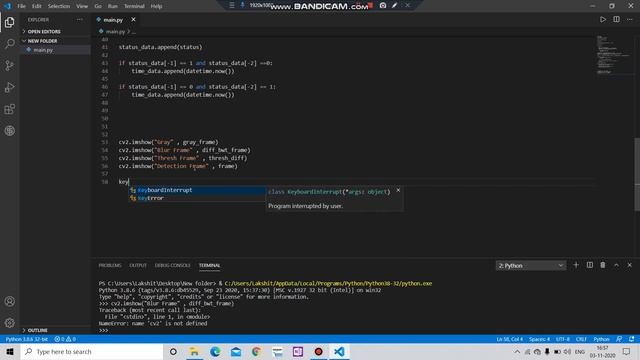Screen dimensions: 640x360
Task: Click main.py in breadcrumb path
Action: click(x=115, y=31)
